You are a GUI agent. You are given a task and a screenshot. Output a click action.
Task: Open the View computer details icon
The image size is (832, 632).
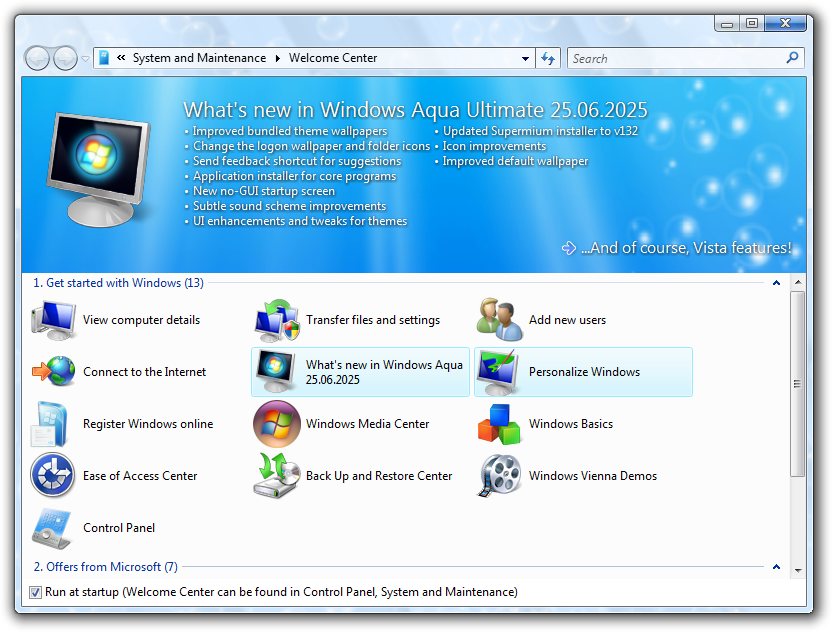(x=53, y=320)
